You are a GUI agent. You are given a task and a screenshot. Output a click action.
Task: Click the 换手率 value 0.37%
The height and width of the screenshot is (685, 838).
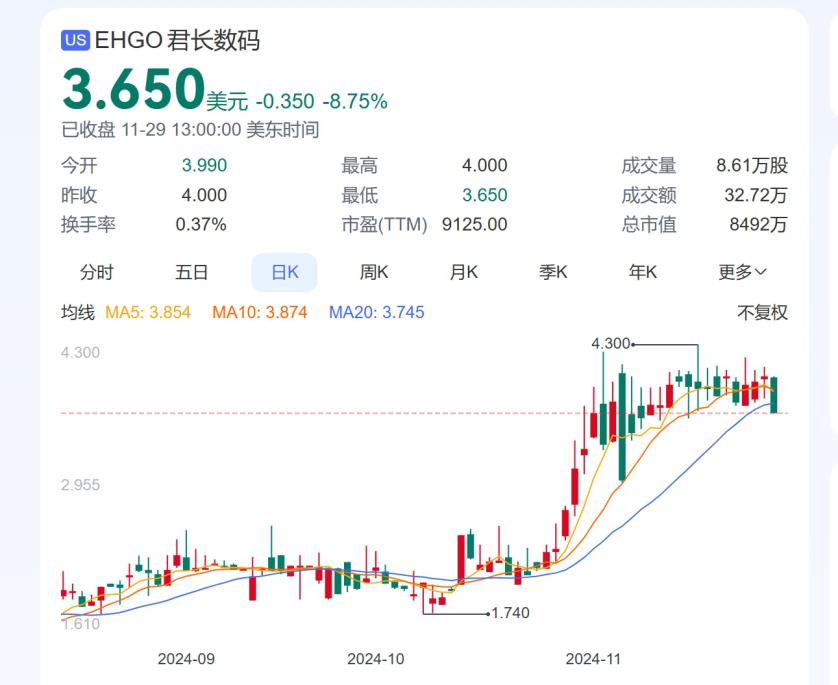pyautogui.click(x=201, y=224)
